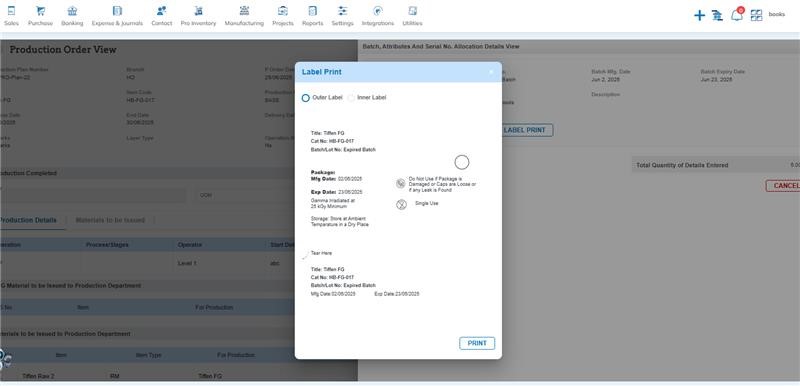Click the 'Tiffen Raw 2' table cell
The width and height of the screenshot is (800, 386).
(38, 376)
